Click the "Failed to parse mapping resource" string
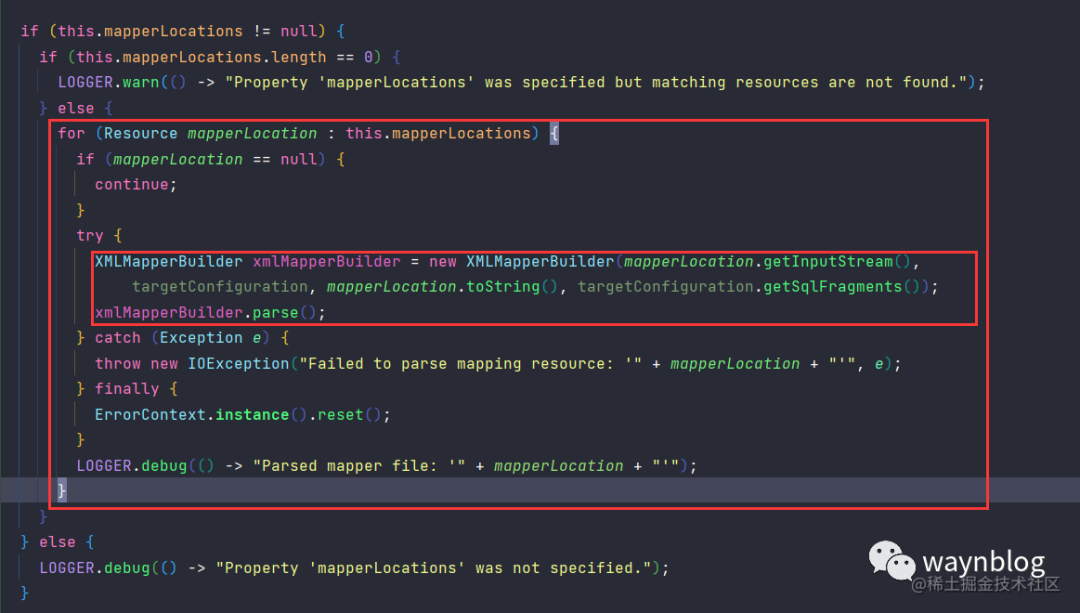This screenshot has height=613, width=1080. 470,364
